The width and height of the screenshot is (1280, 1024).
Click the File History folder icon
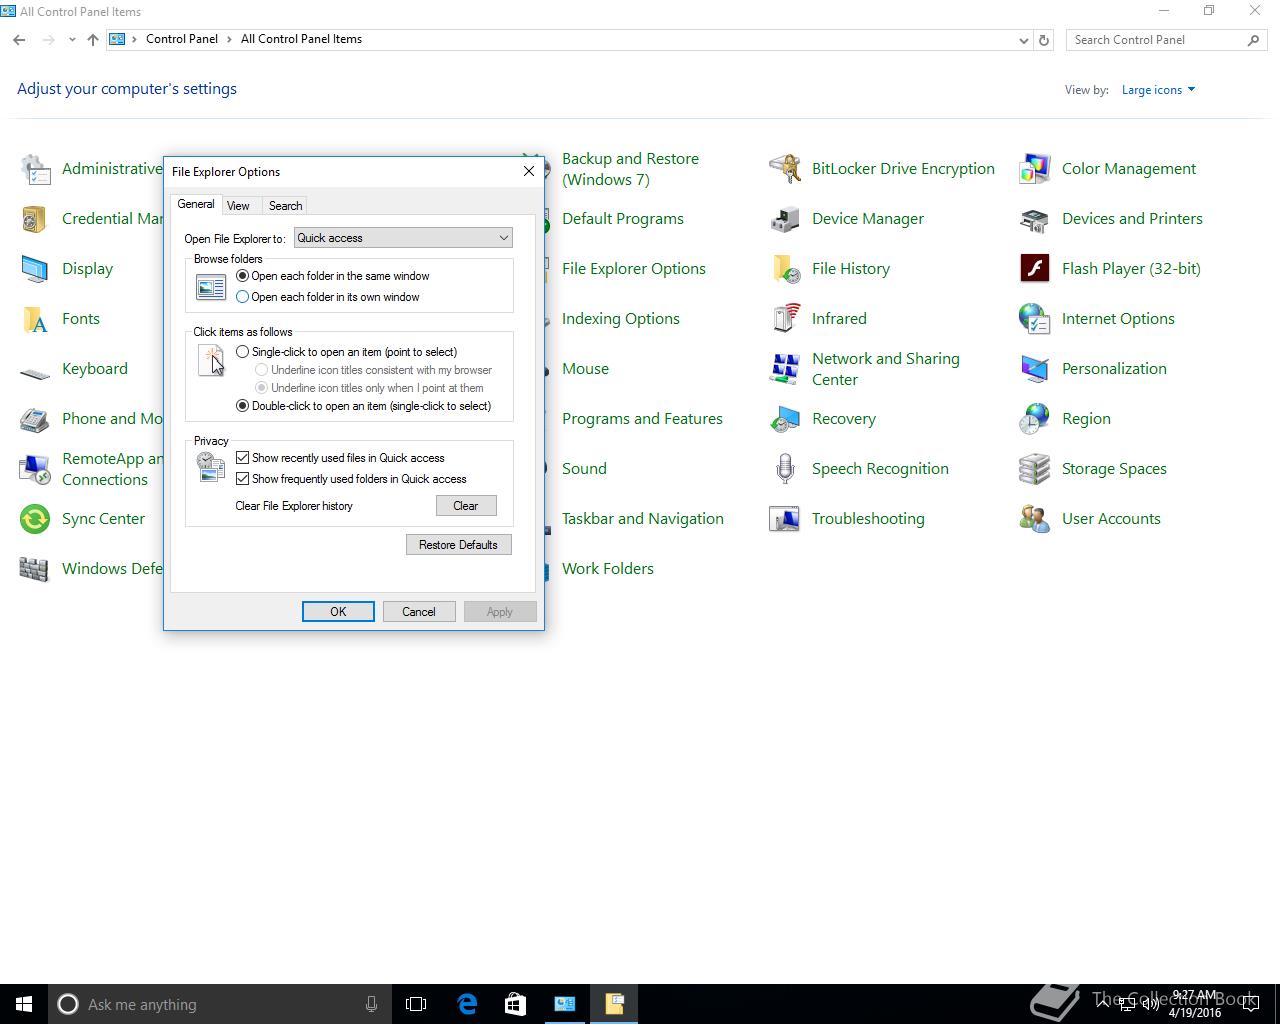[x=785, y=269]
